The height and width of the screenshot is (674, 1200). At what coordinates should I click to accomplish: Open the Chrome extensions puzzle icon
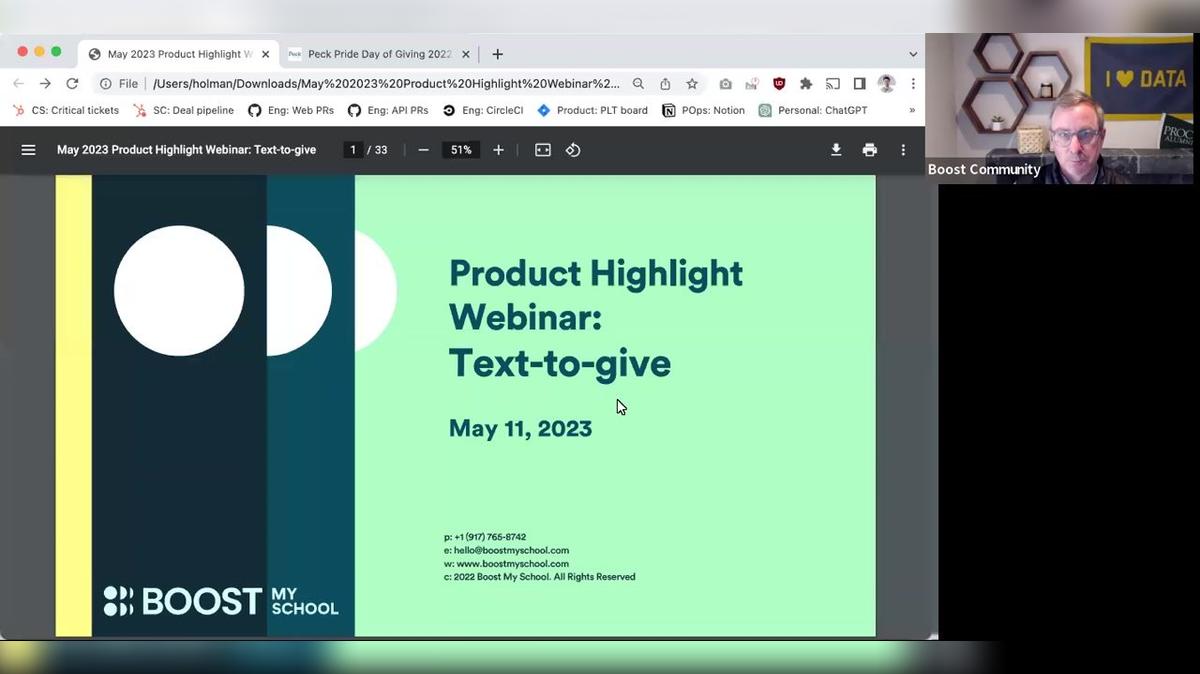click(x=805, y=84)
